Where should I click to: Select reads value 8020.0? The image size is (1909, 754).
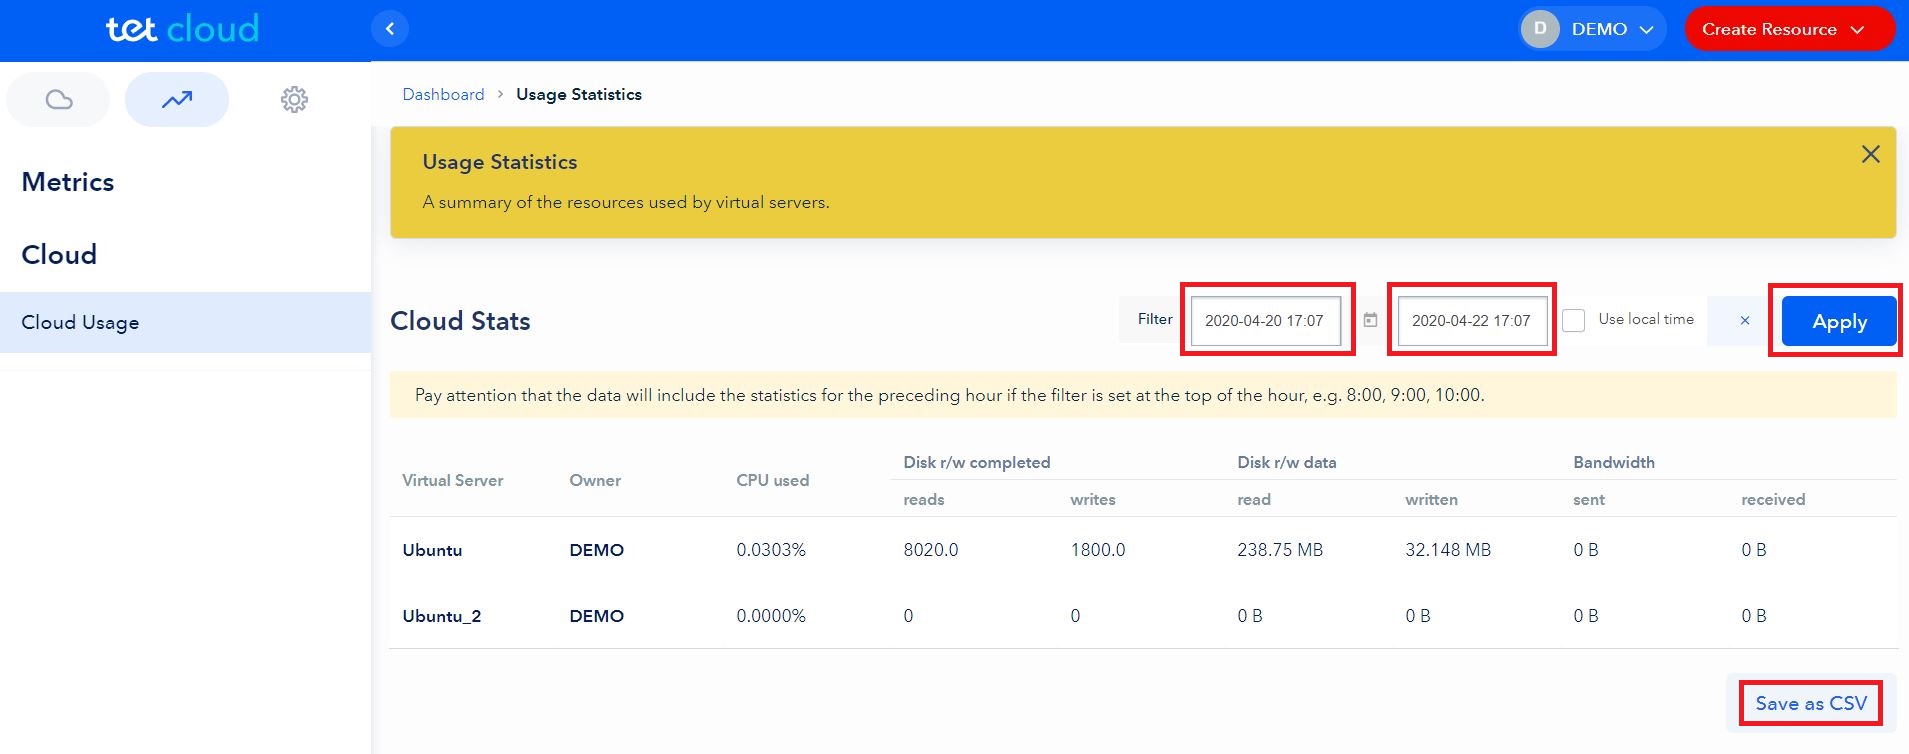click(x=931, y=550)
